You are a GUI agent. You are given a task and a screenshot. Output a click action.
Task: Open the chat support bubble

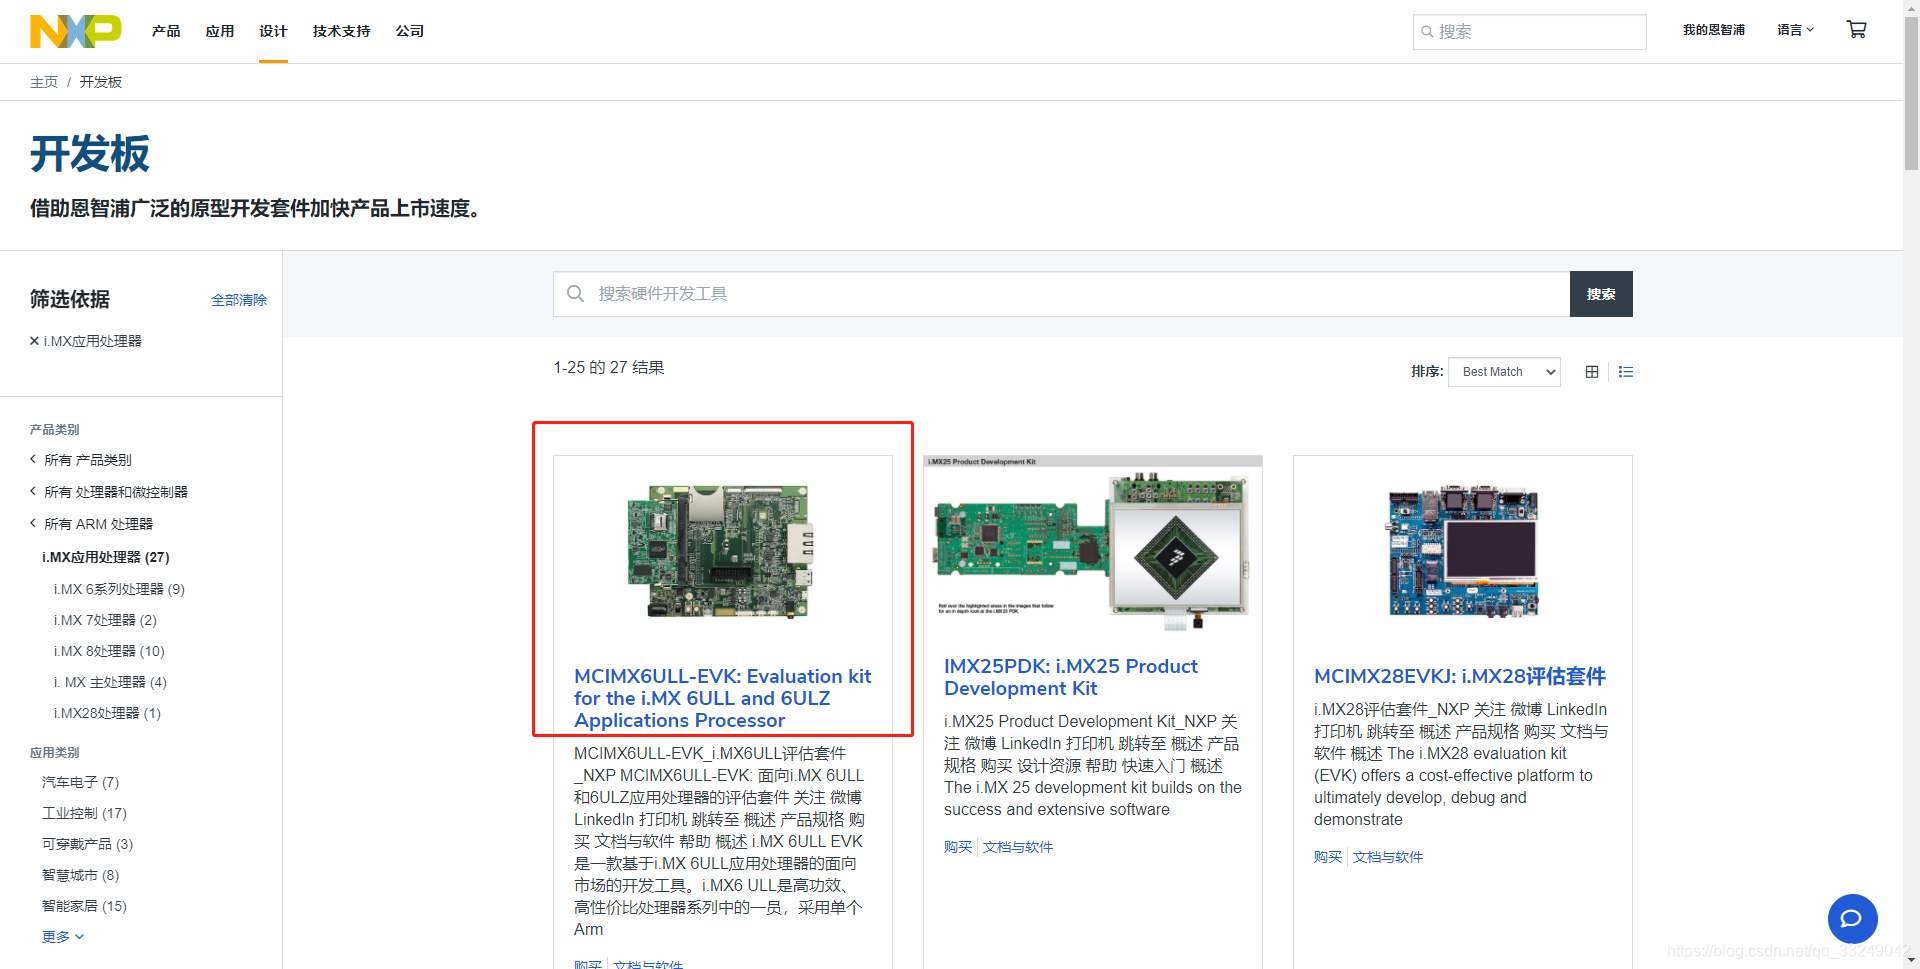click(x=1852, y=918)
